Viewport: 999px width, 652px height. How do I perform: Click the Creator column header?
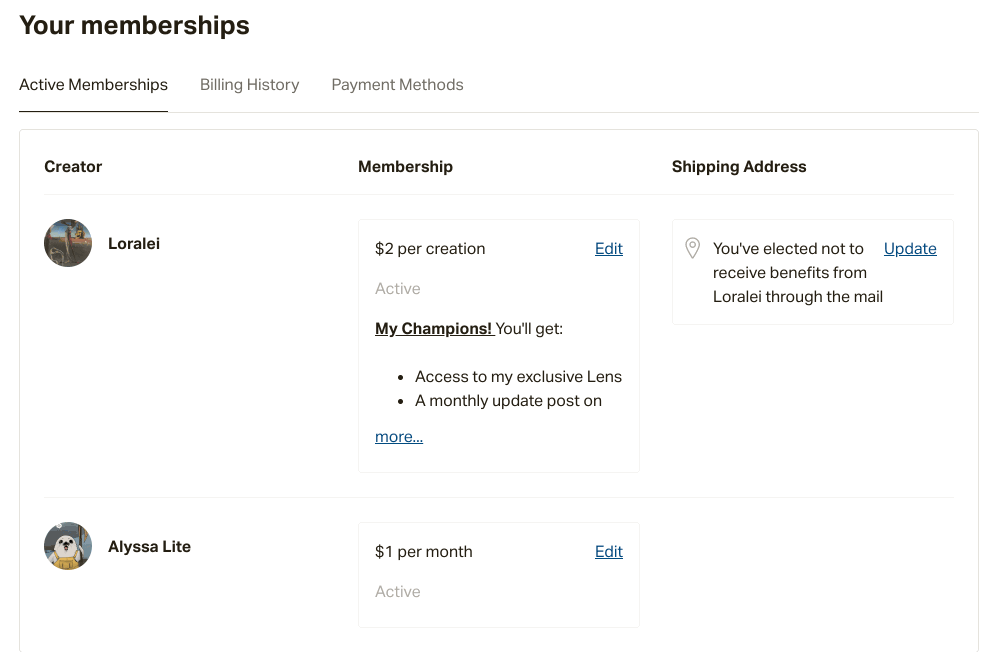[73, 166]
